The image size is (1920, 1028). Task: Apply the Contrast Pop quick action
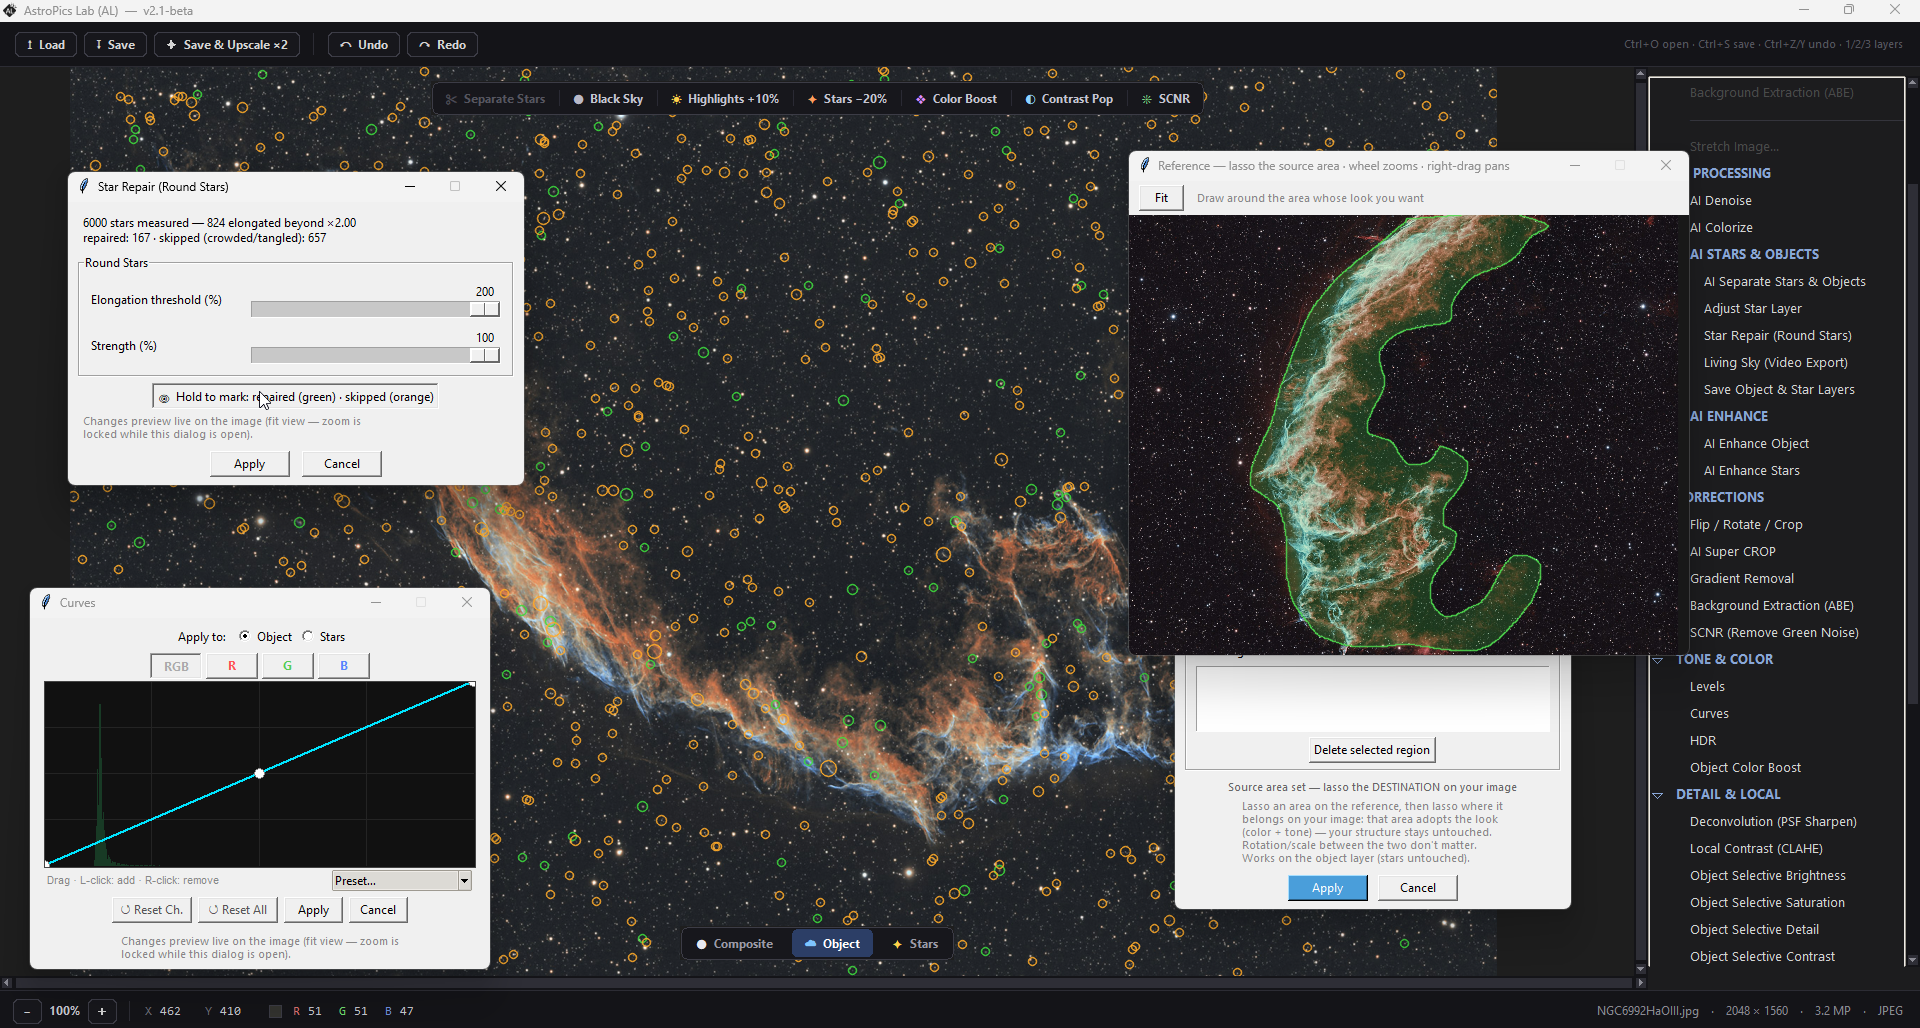coord(1070,99)
